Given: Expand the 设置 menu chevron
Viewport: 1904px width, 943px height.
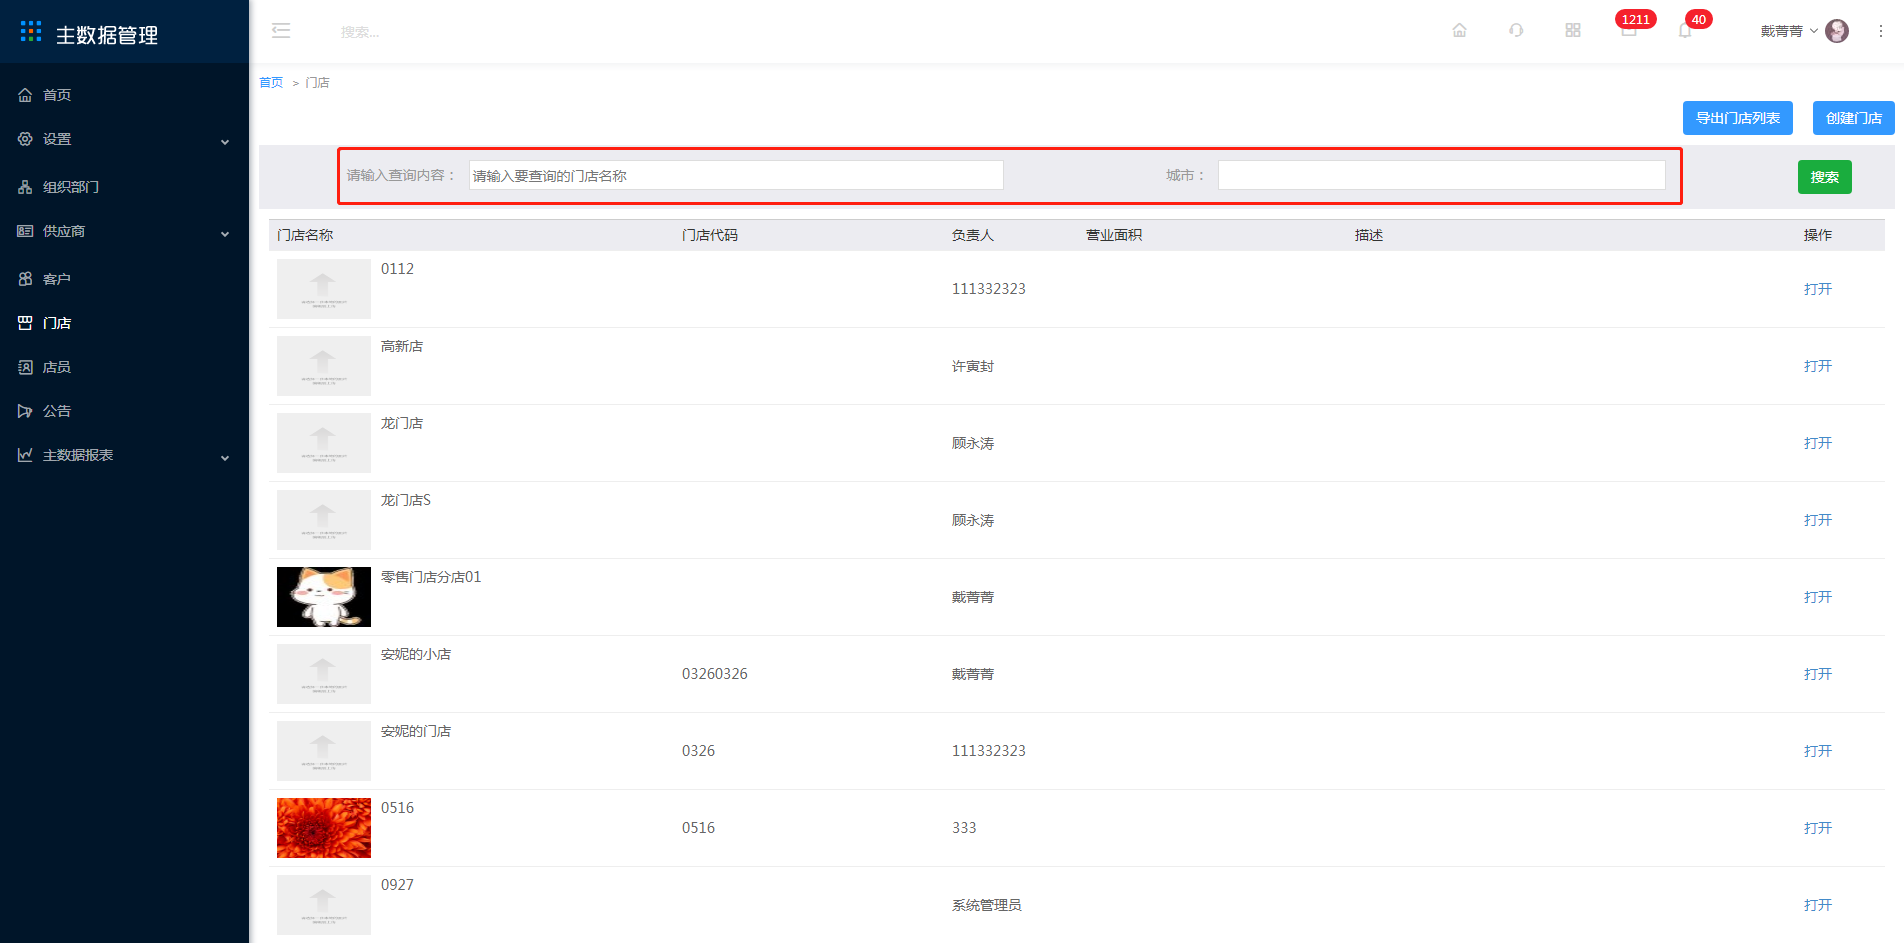Looking at the screenshot, I should [225, 141].
